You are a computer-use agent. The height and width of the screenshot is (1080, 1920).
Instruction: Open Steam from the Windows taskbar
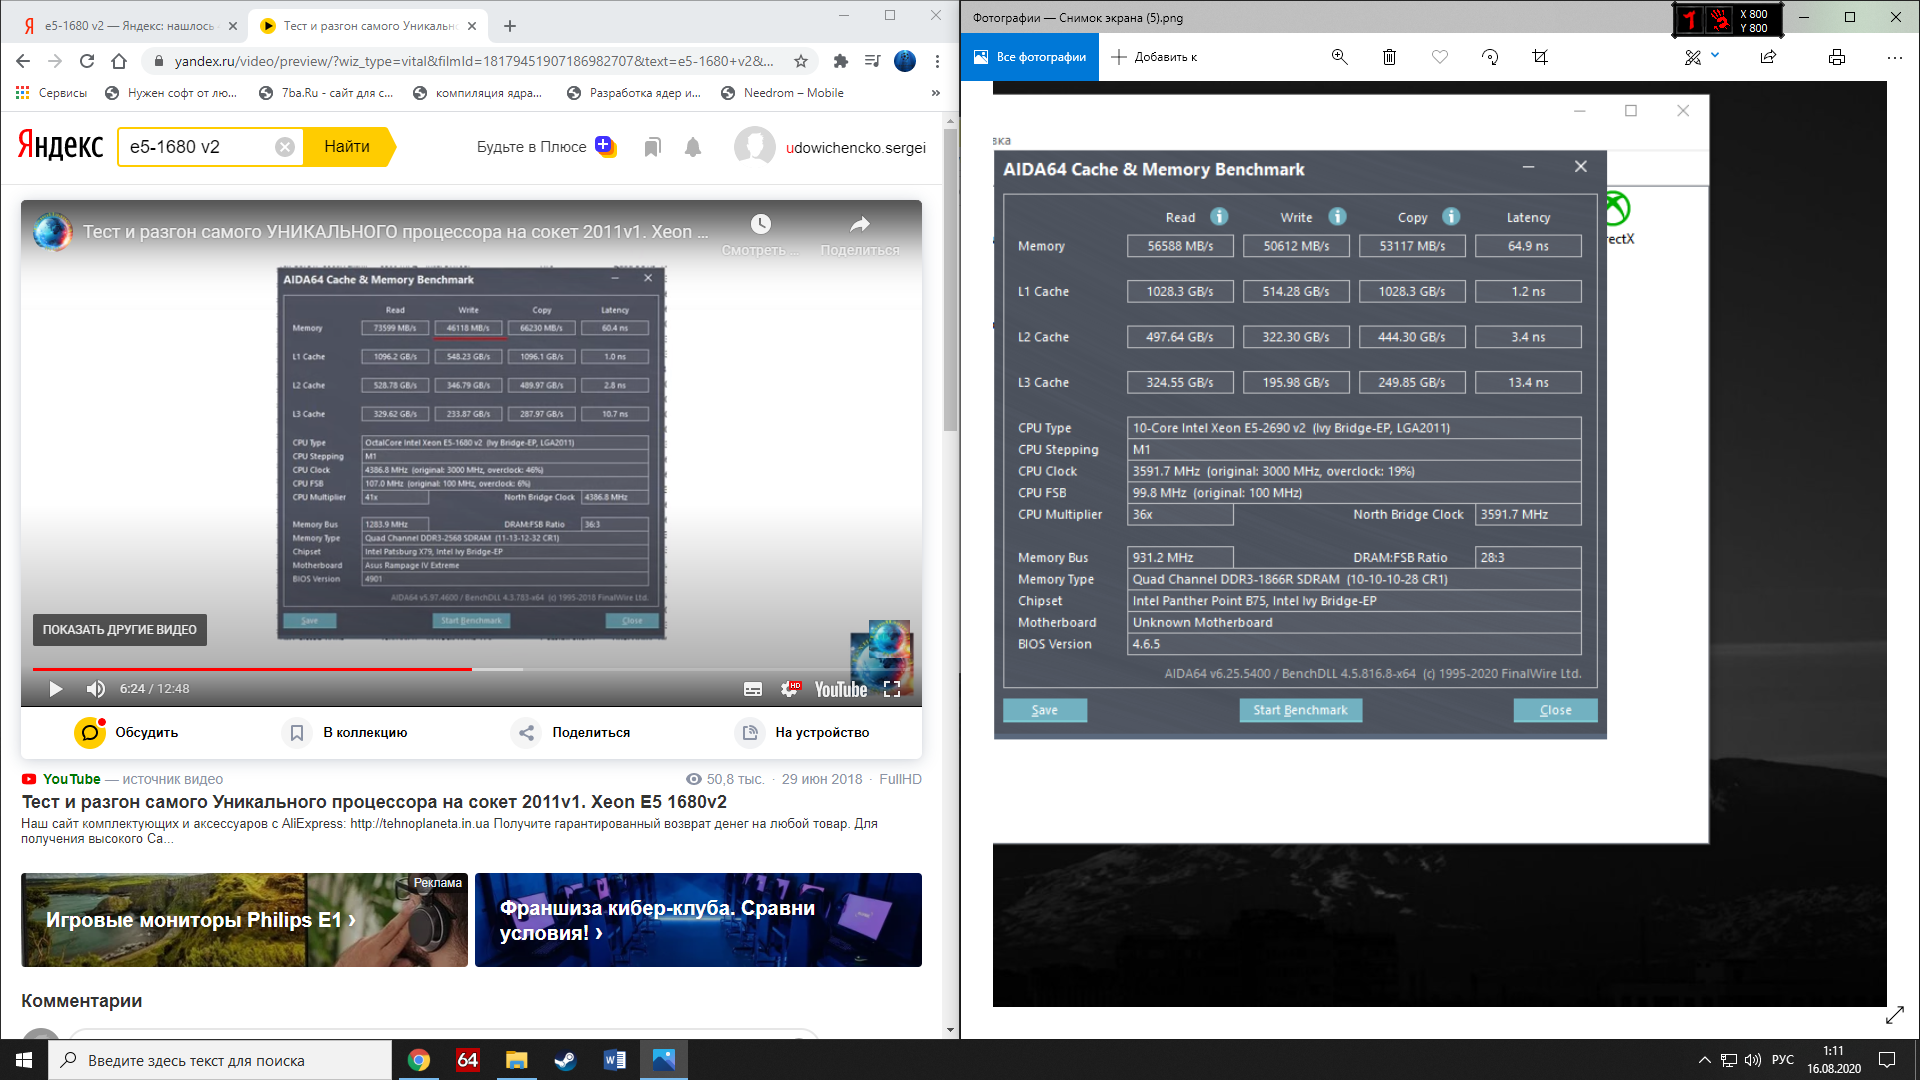click(566, 1060)
